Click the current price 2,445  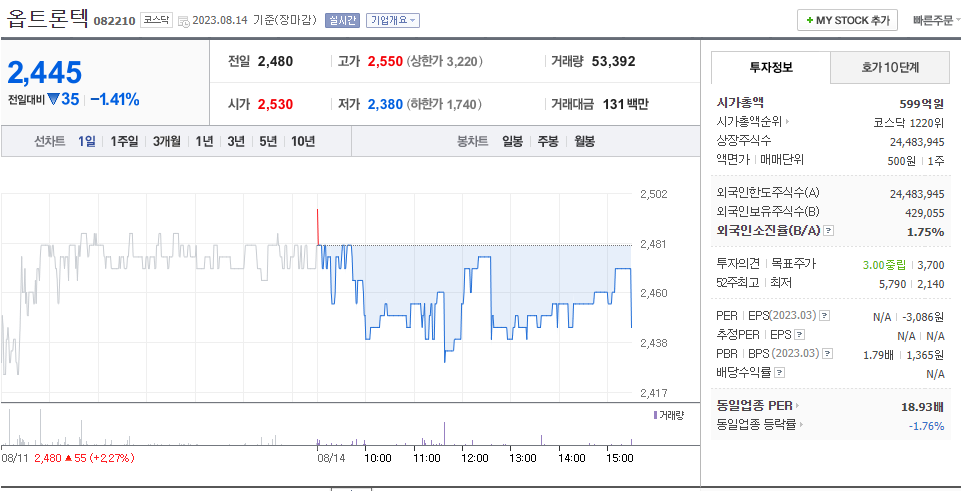44,73
